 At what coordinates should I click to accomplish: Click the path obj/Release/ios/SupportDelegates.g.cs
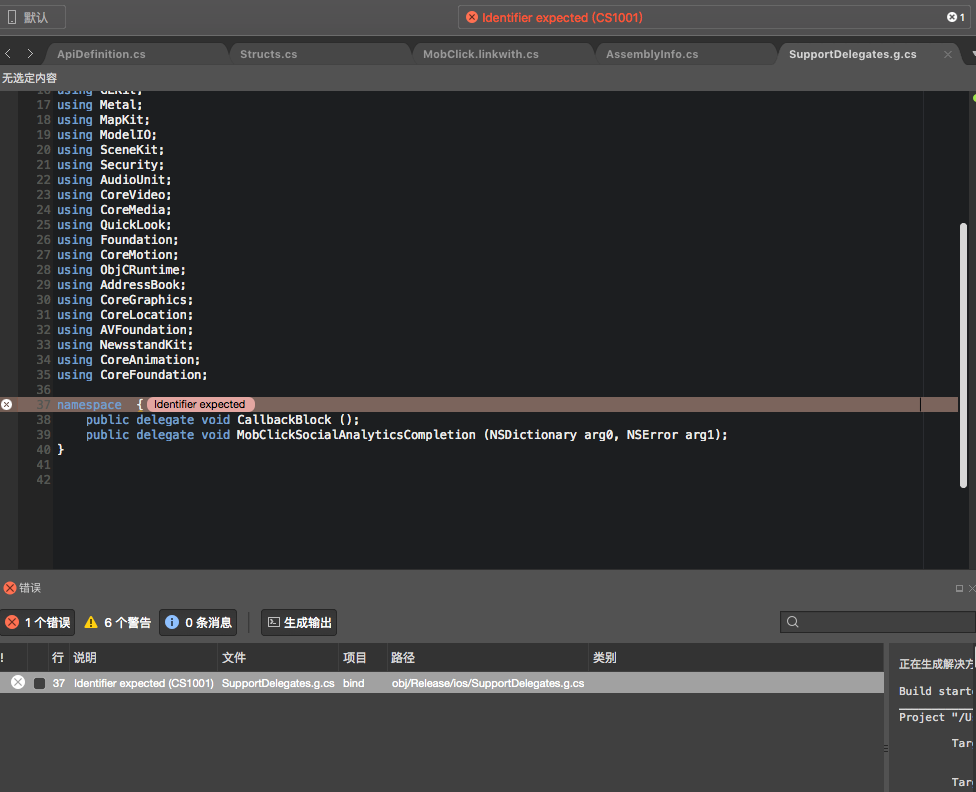point(488,683)
